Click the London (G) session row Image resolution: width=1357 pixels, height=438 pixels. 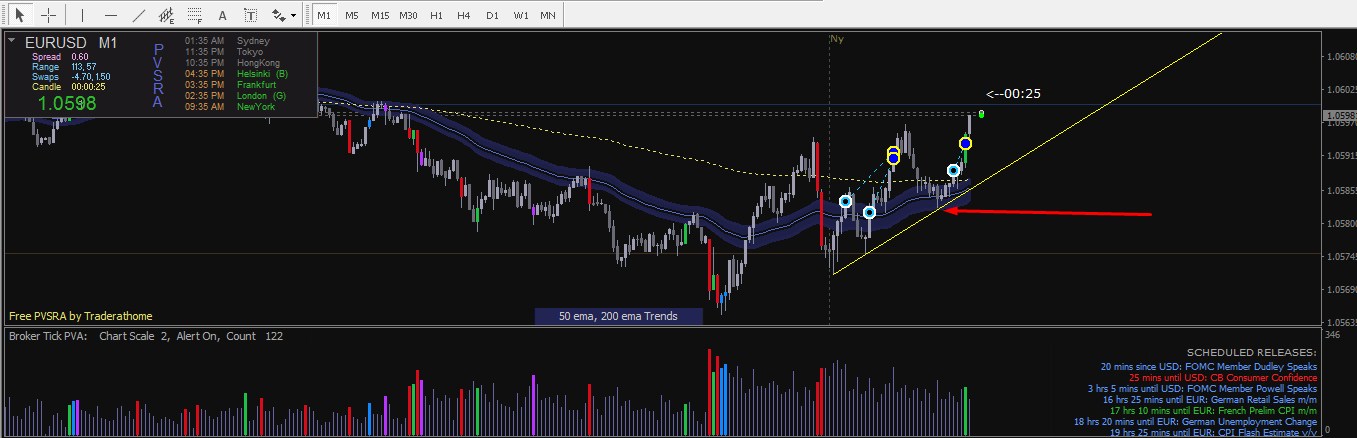(x=235, y=95)
